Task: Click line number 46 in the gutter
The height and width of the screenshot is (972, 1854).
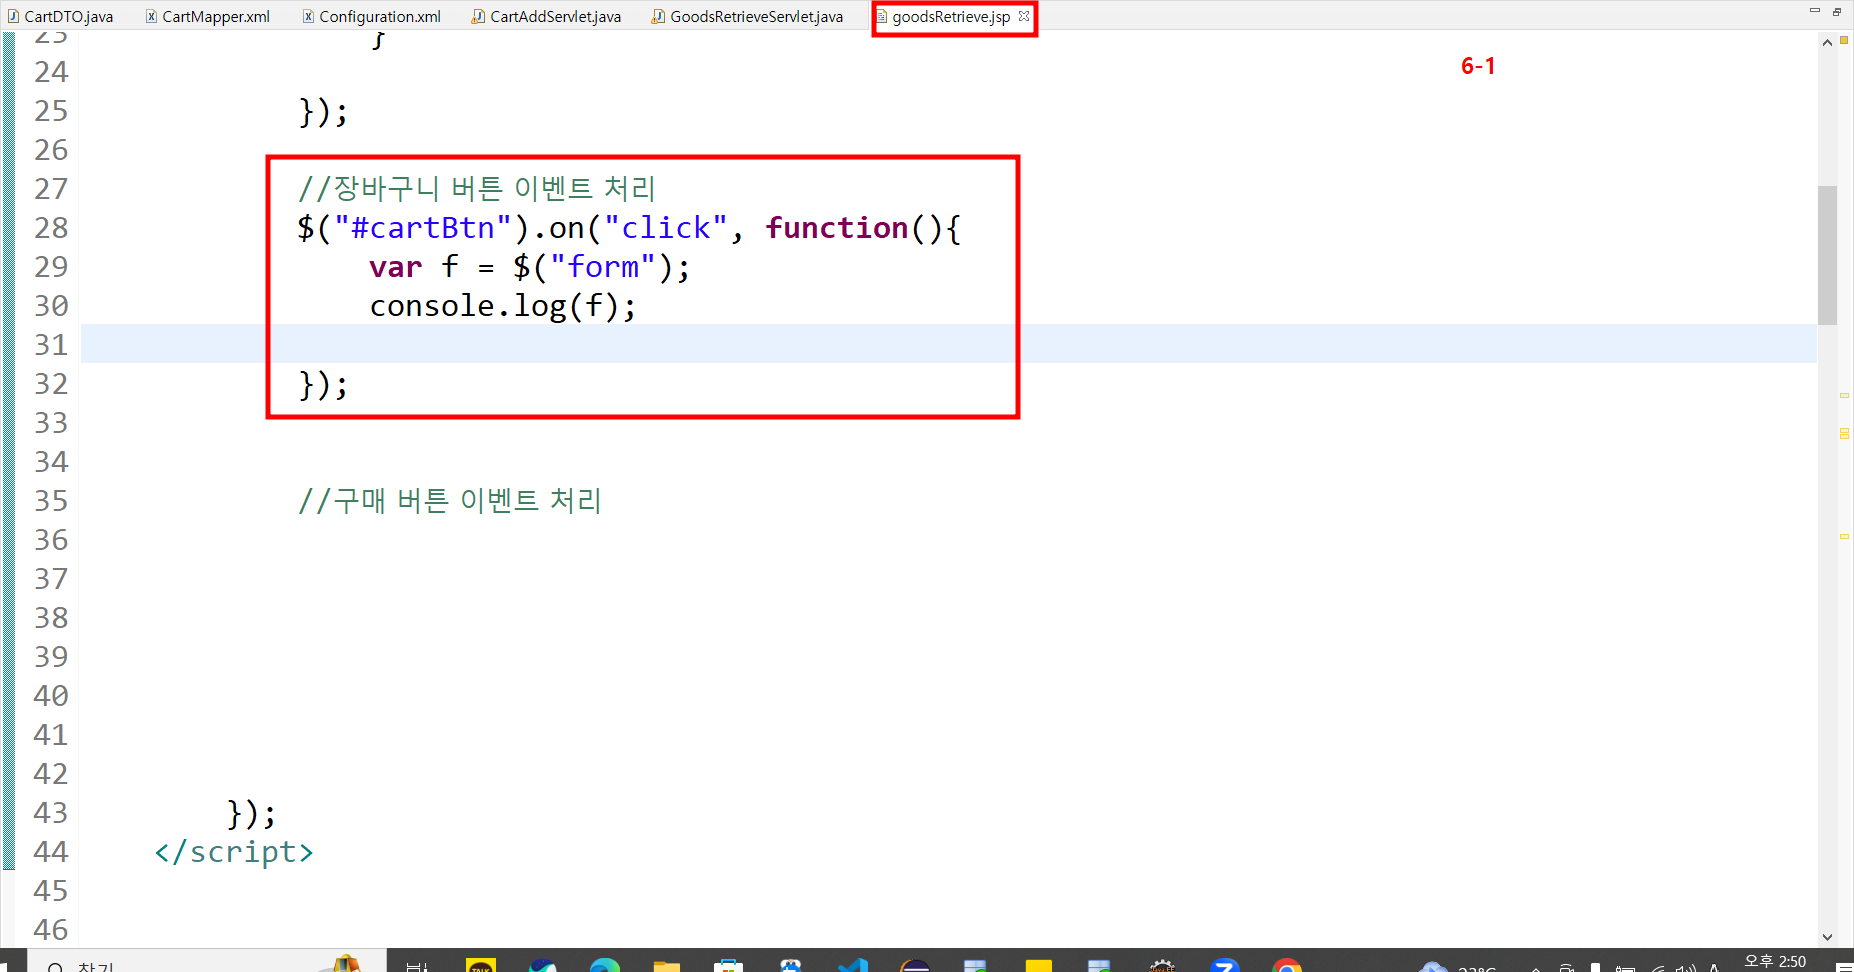Action: point(51,930)
